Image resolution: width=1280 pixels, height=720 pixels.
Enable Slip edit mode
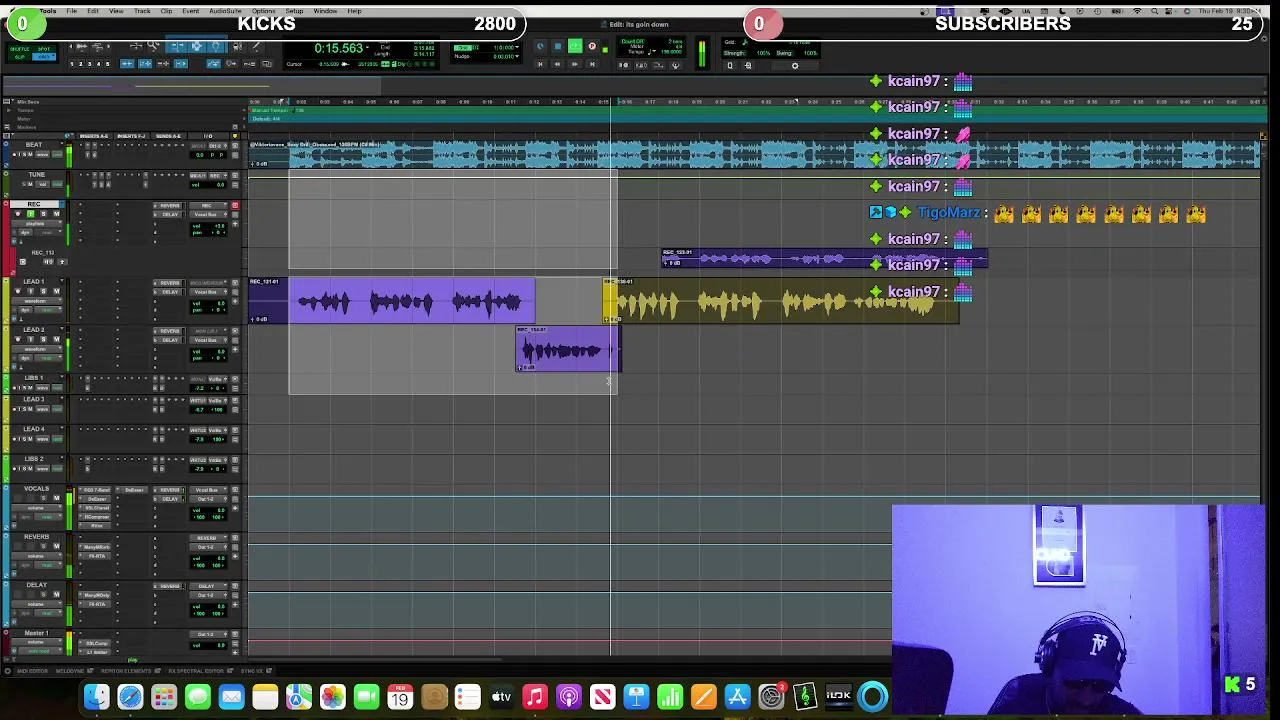(x=20, y=57)
